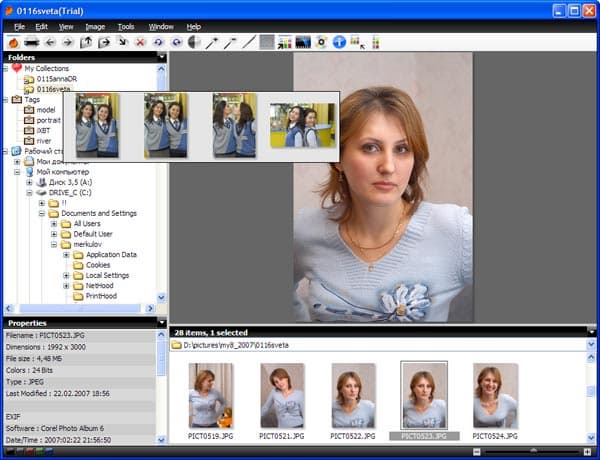Select the model tag
This screenshot has width=600, height=460.
click(x=46, y=110)
